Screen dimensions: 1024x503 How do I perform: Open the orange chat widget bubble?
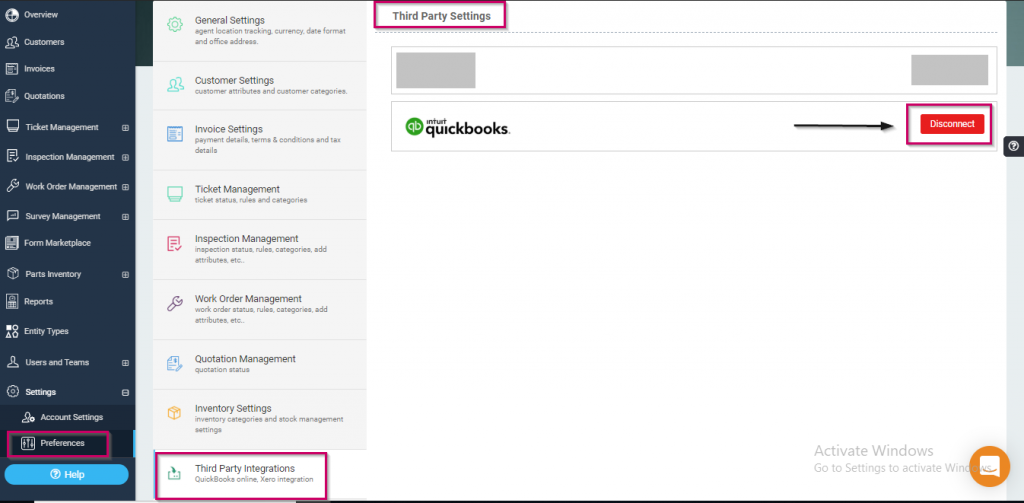[x=989, y=466]
